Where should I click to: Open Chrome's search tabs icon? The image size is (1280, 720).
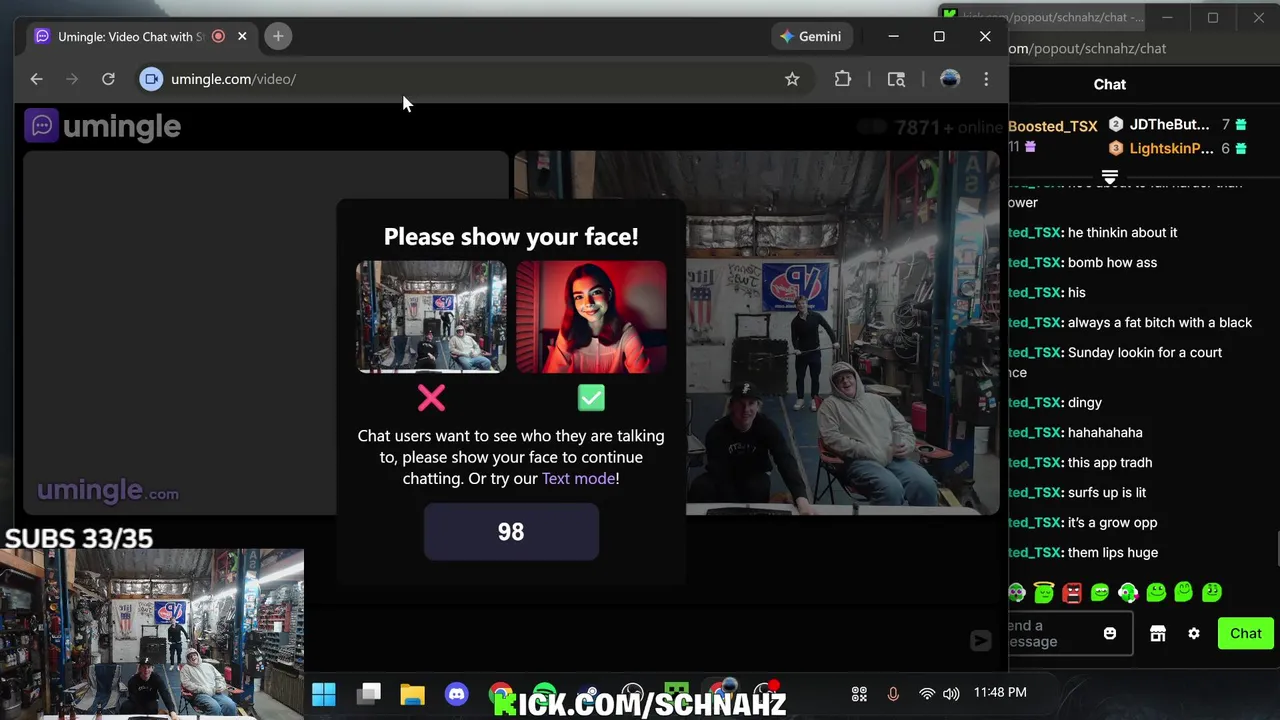(896, 79)
